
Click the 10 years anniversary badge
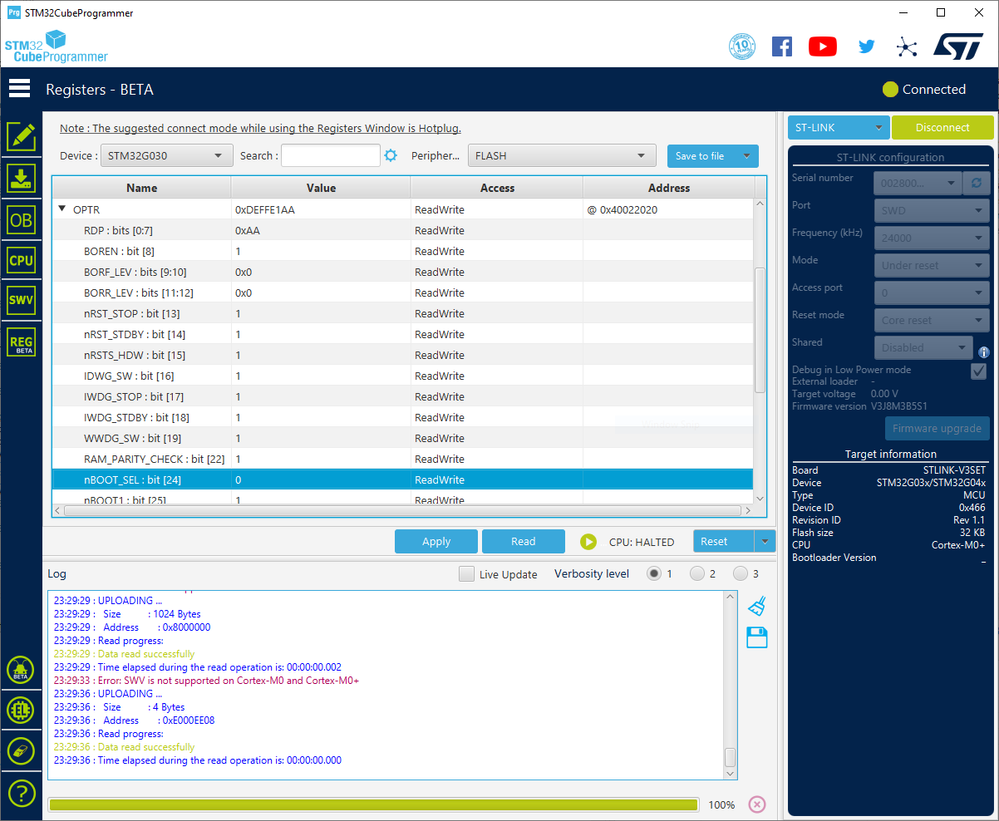[x=742, y=46]
